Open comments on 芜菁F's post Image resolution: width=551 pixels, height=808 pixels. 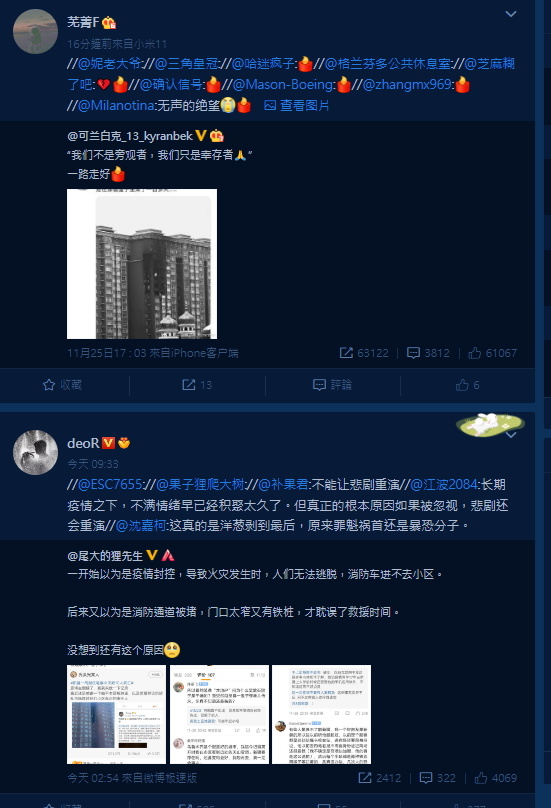(x=332, y=385)
